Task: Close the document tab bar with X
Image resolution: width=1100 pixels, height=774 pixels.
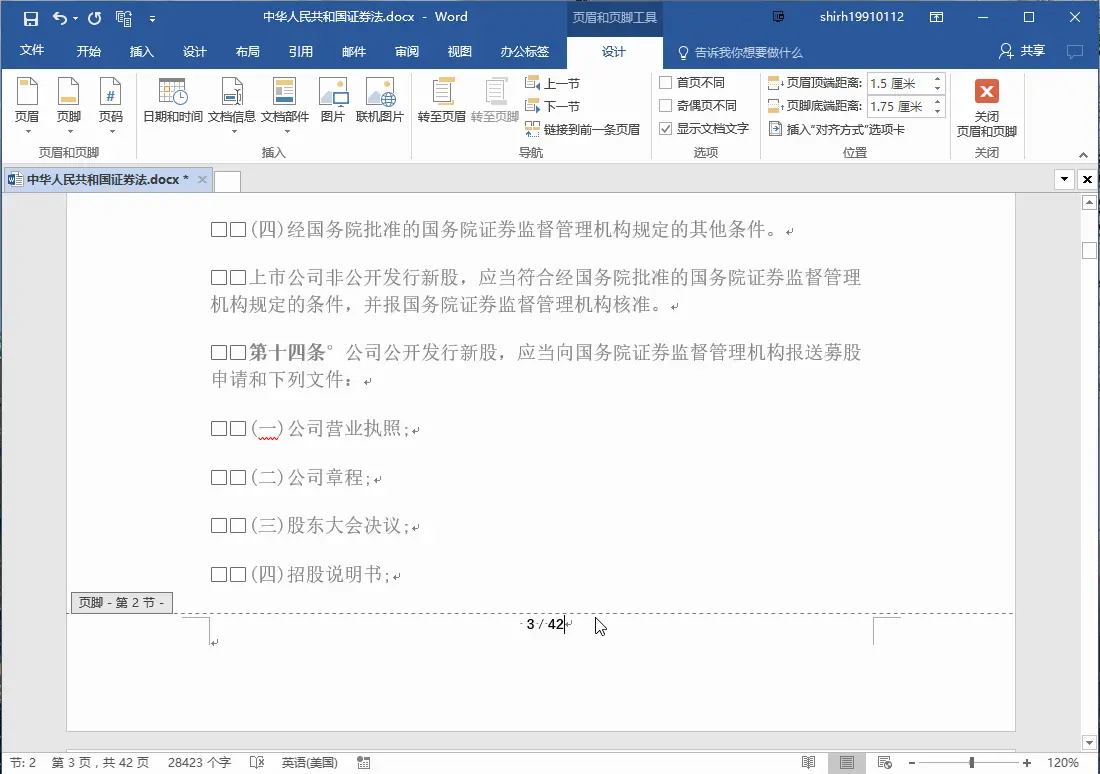Action: (x=1087, y=180)
